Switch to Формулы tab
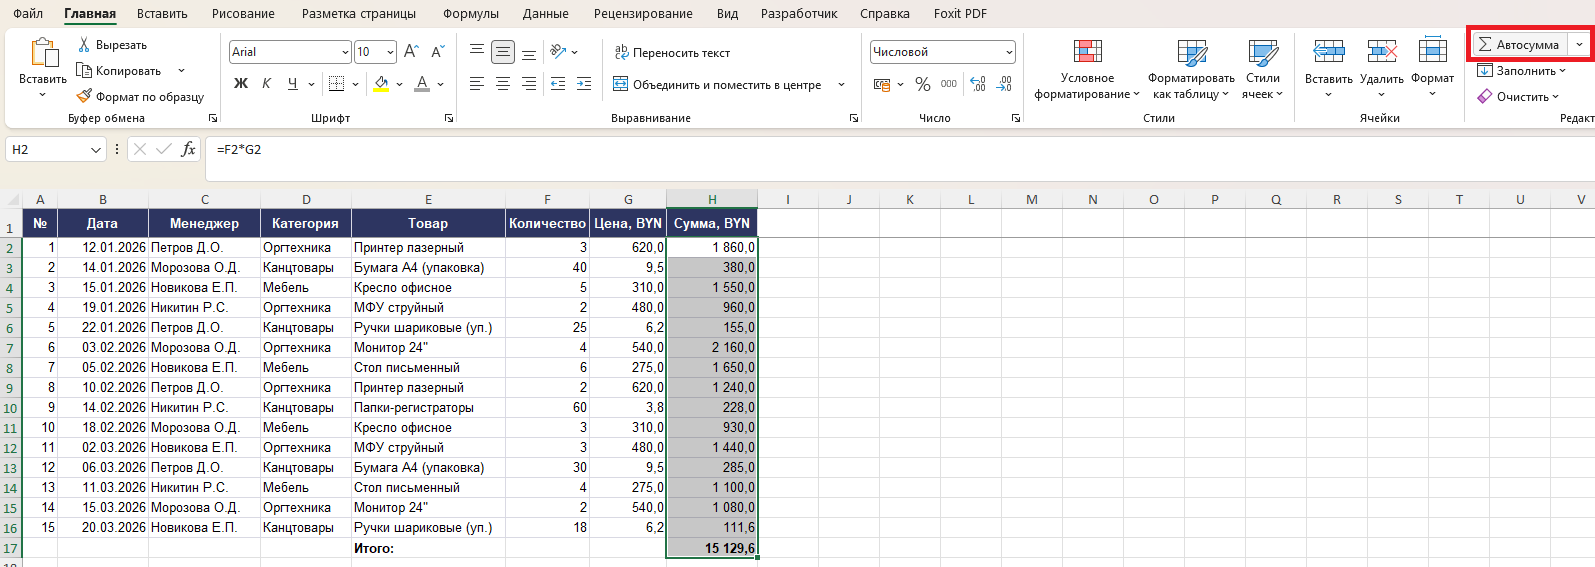This screenshot has height=567, width=1595. (471, 13)
